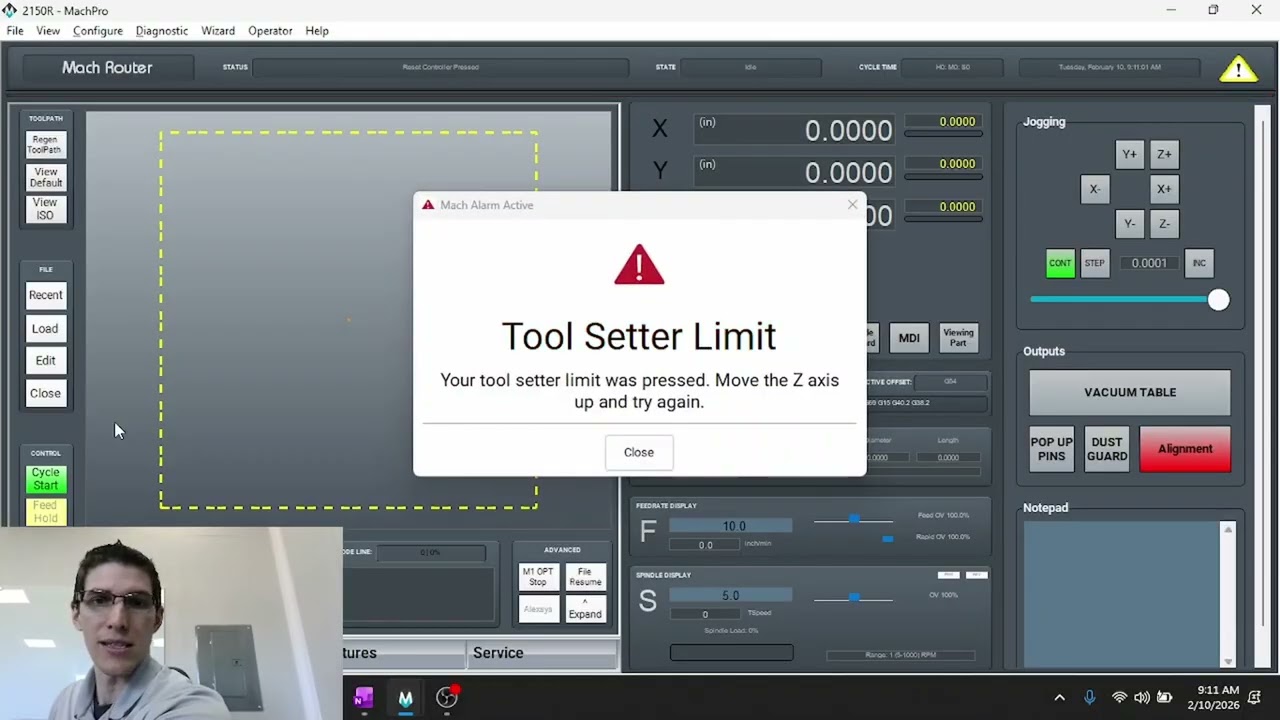Open the Operator menu
The width and height of the screenshot is (1280, 720).
pyautogui.click(x=270, y=31)
